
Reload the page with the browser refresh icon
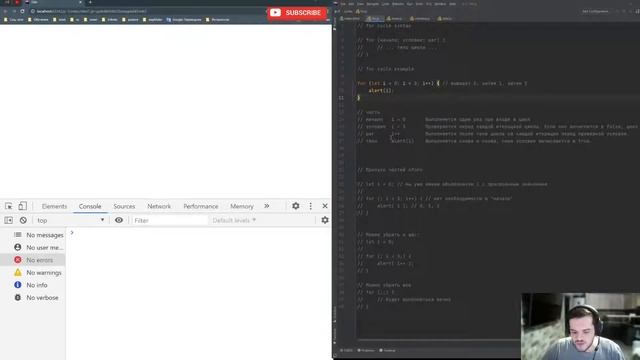coord(22,11)
